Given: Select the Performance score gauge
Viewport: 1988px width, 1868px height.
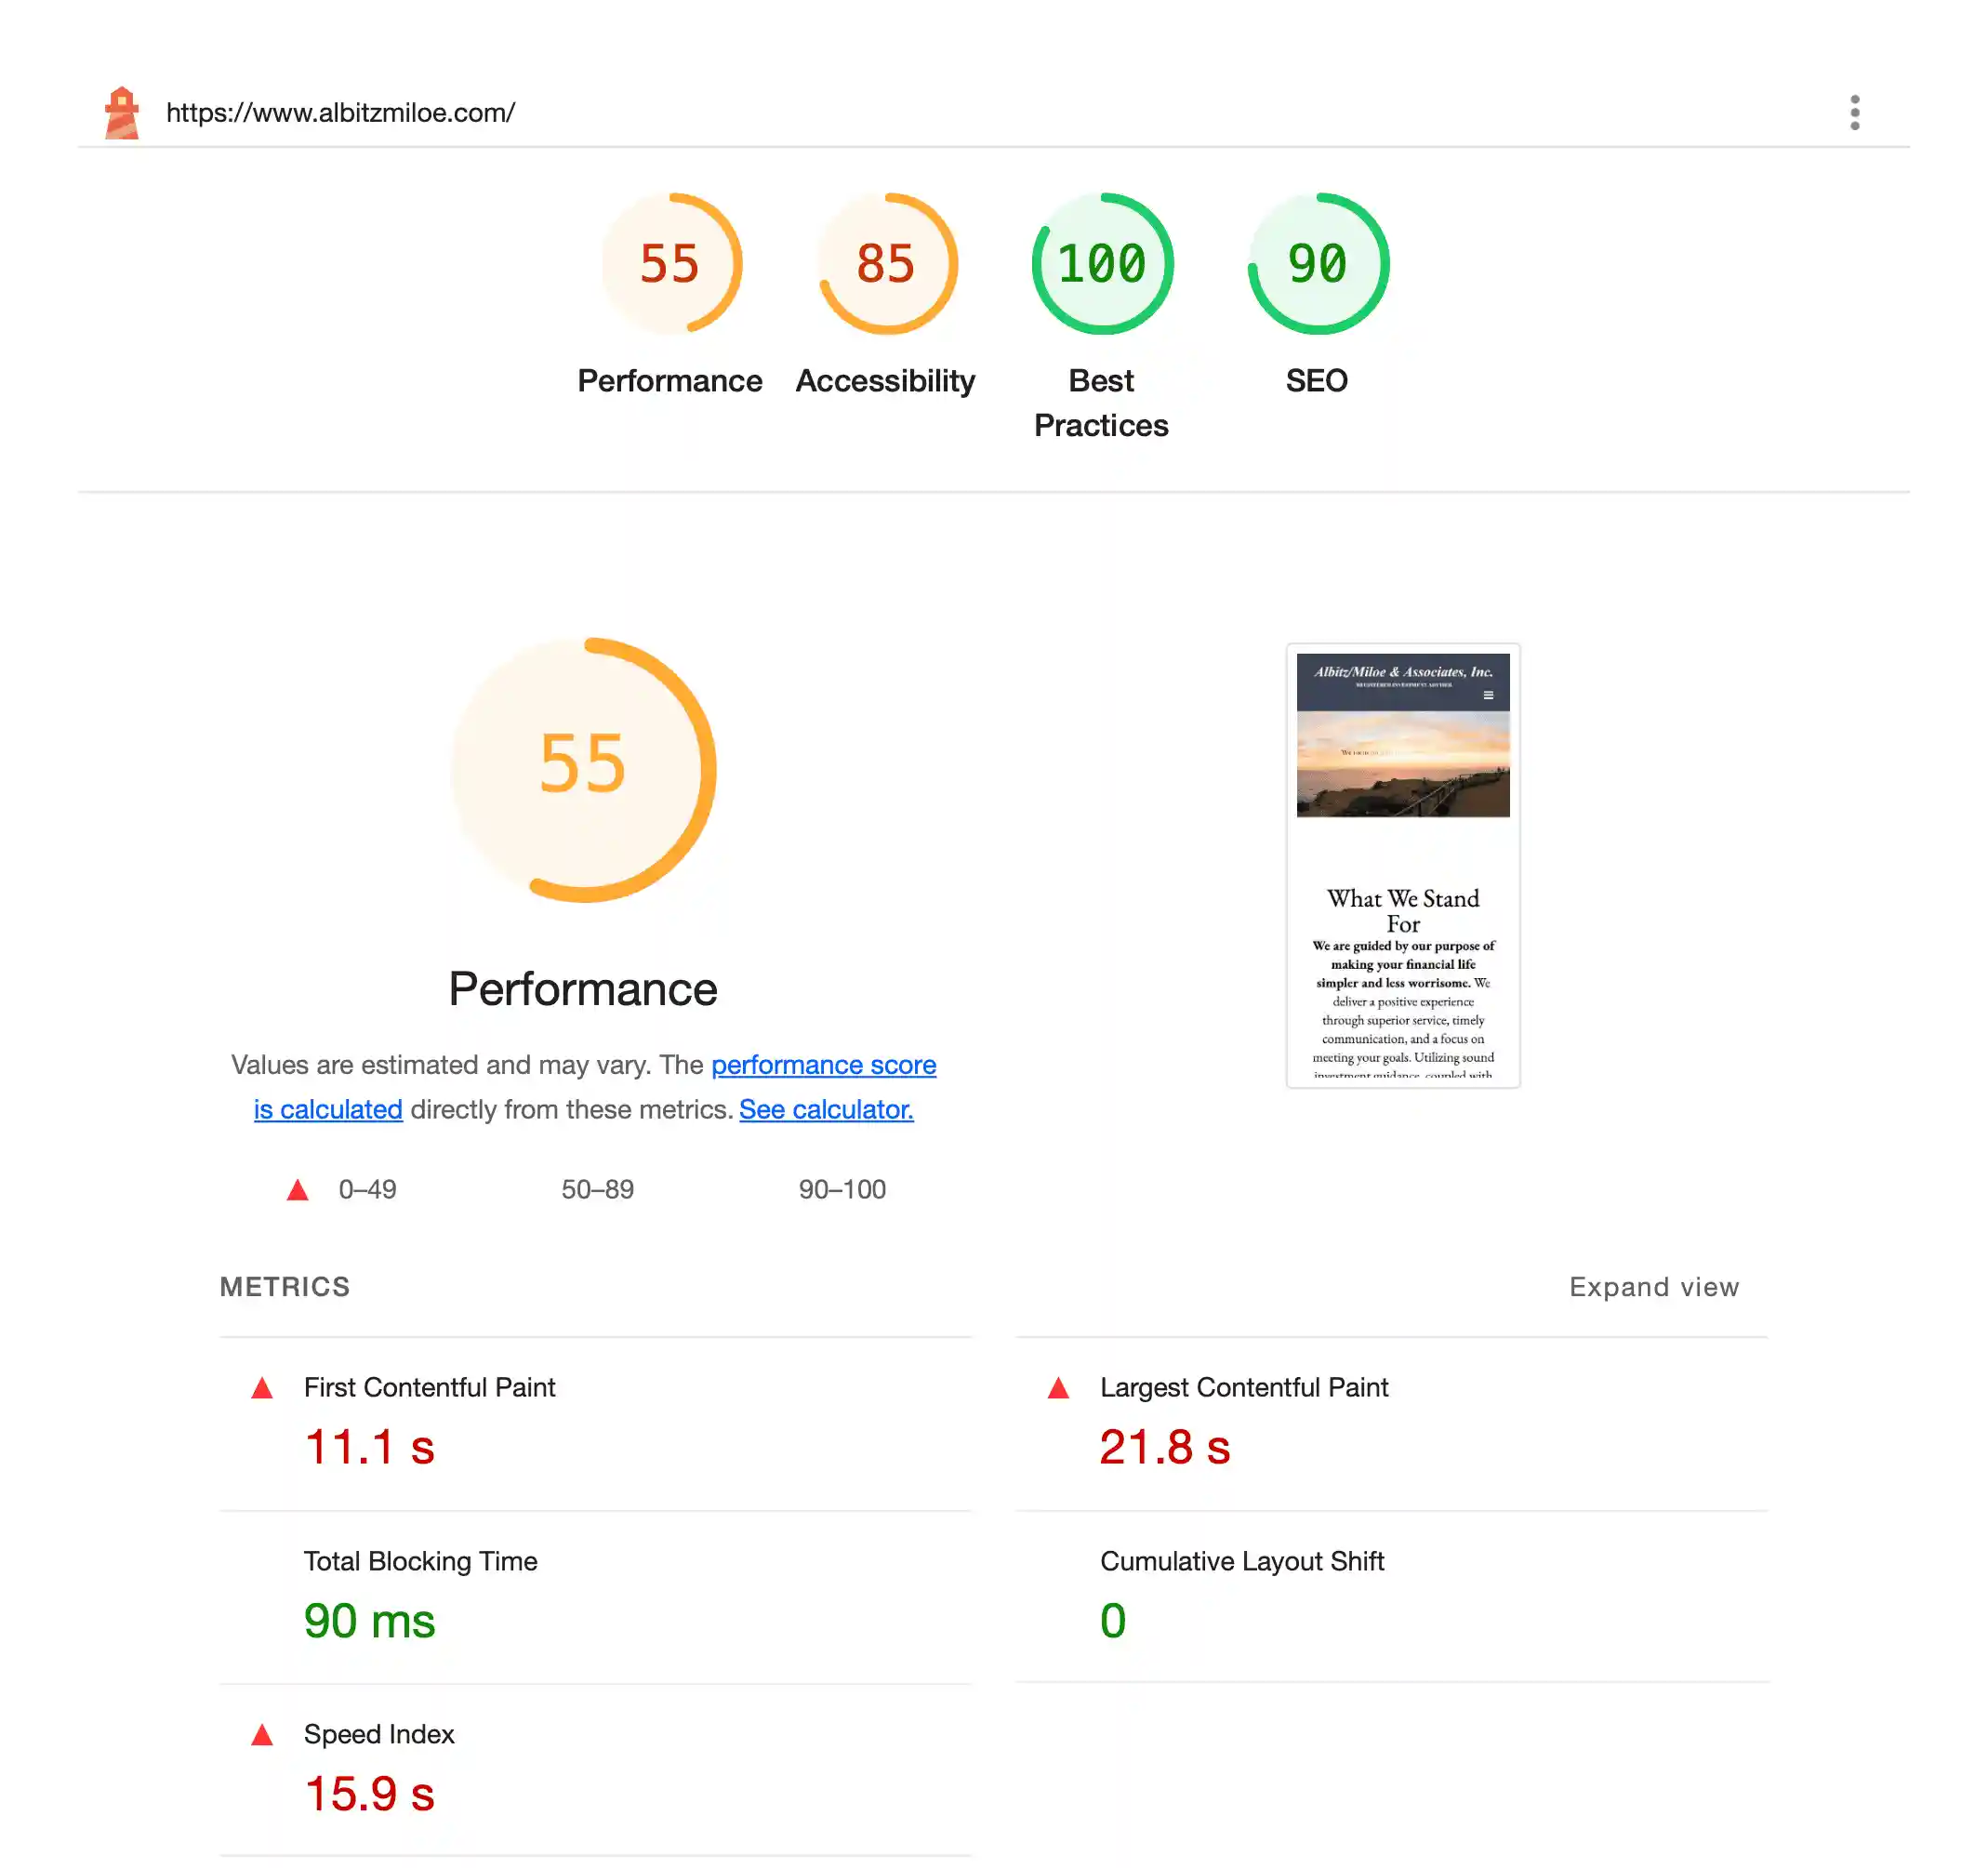Looking at the screenshot, I should point(671,263).
